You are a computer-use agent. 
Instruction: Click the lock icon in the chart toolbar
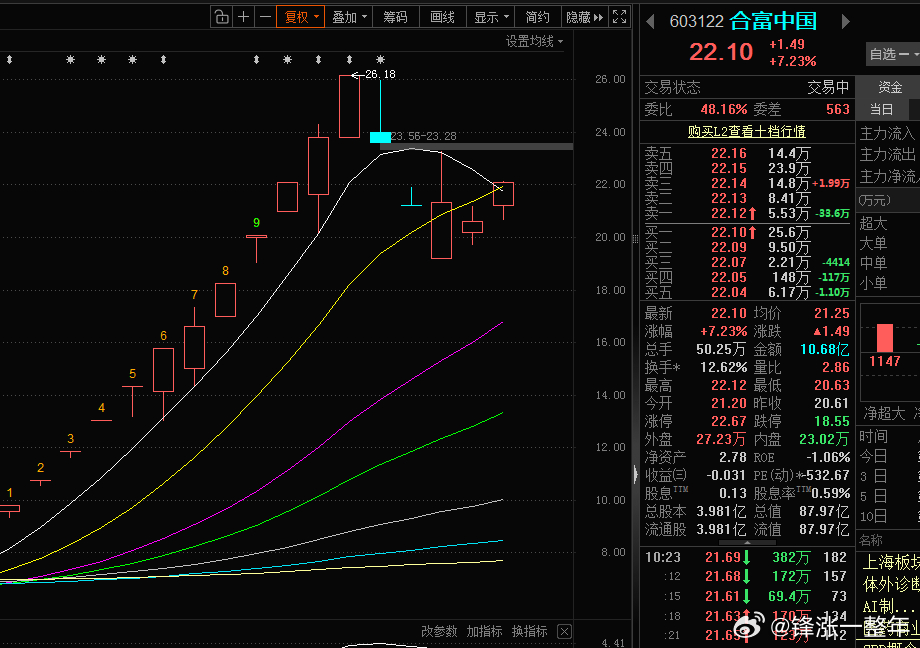[x=221, y=17]
